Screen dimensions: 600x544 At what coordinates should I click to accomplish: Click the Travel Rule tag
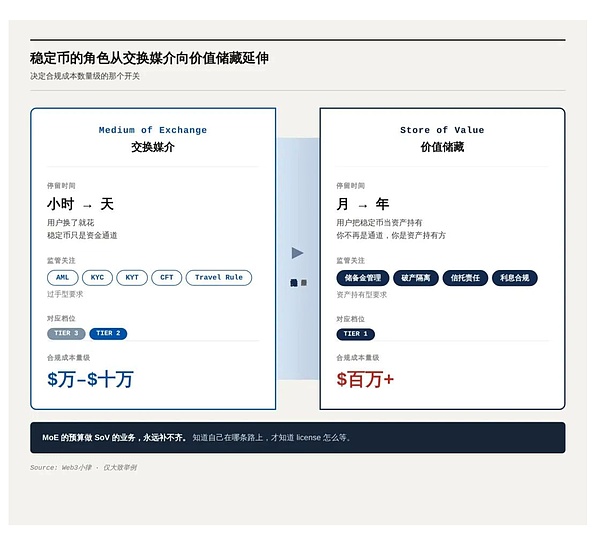click(x=218, y=278)
